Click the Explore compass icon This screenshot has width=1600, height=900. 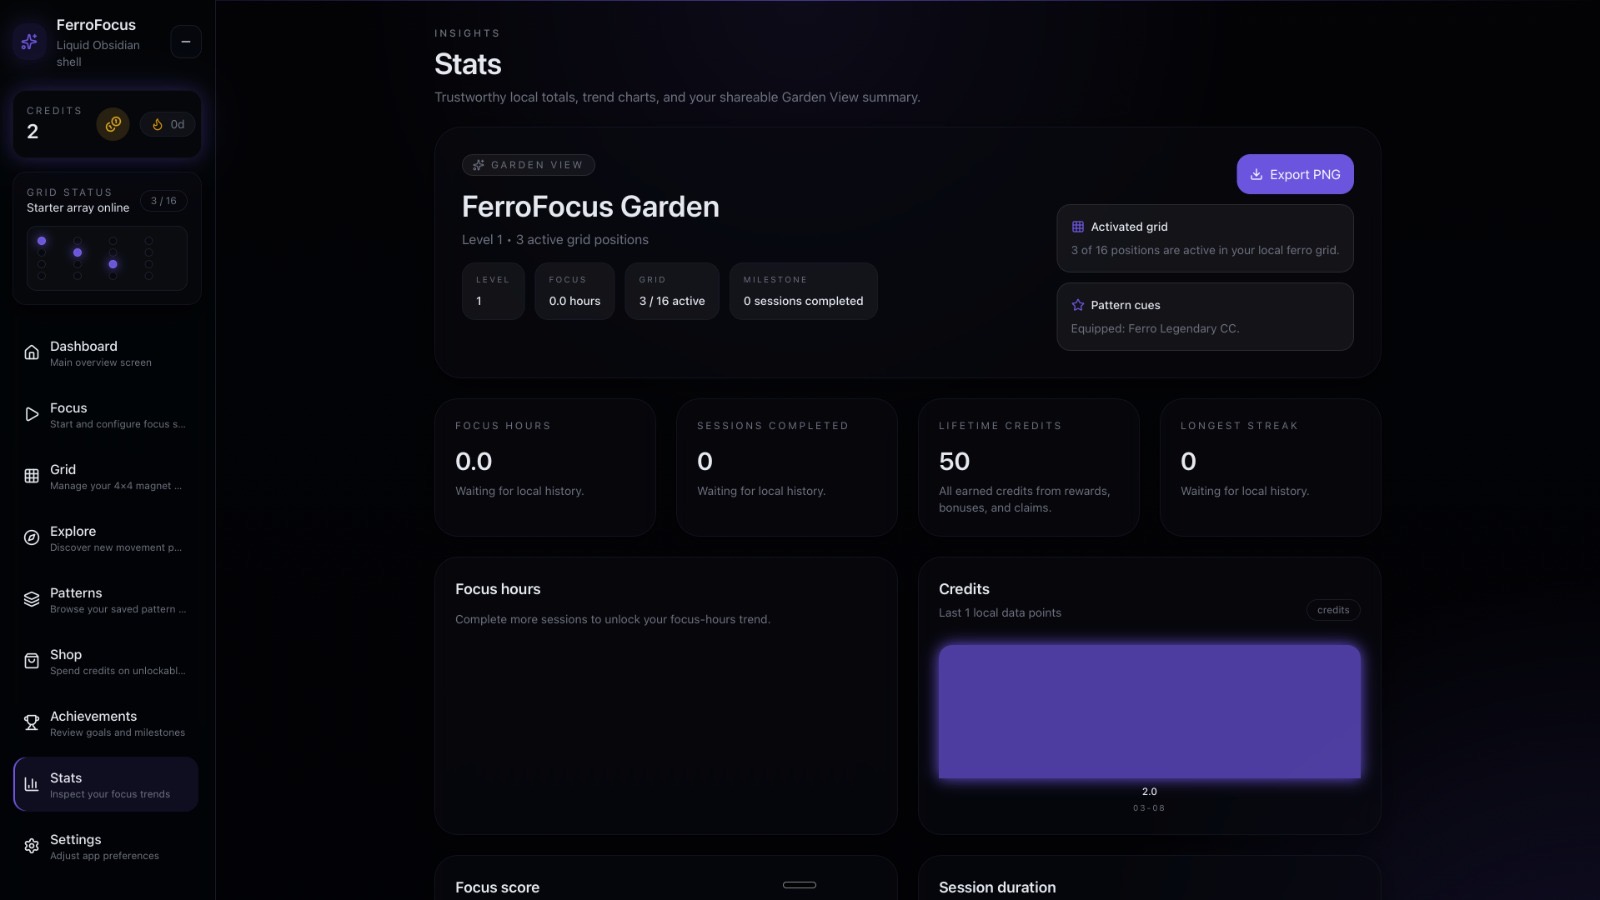coord(32,538)
